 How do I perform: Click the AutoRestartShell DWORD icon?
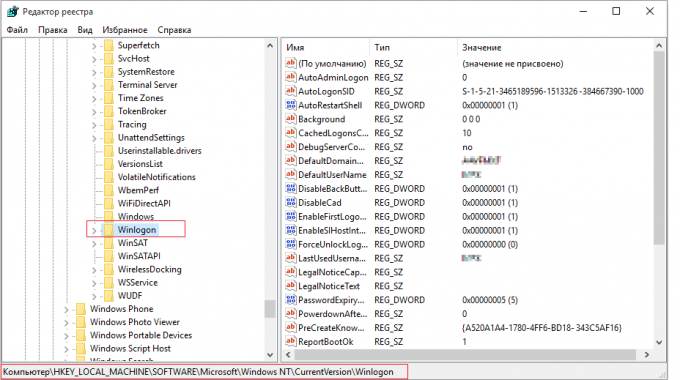[x=291, y=105]
